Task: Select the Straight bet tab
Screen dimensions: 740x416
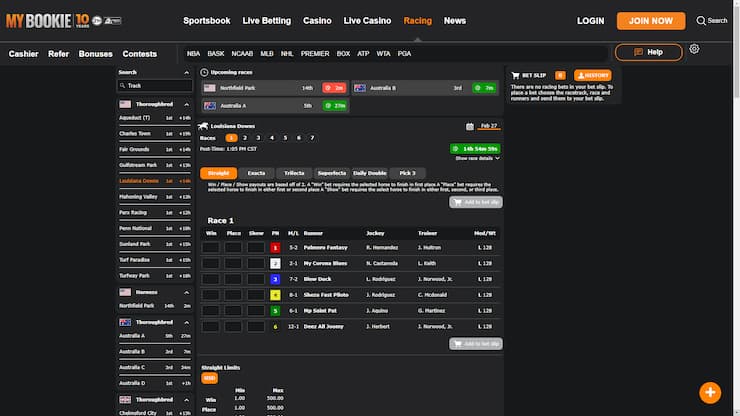Action: pos(219,173)
